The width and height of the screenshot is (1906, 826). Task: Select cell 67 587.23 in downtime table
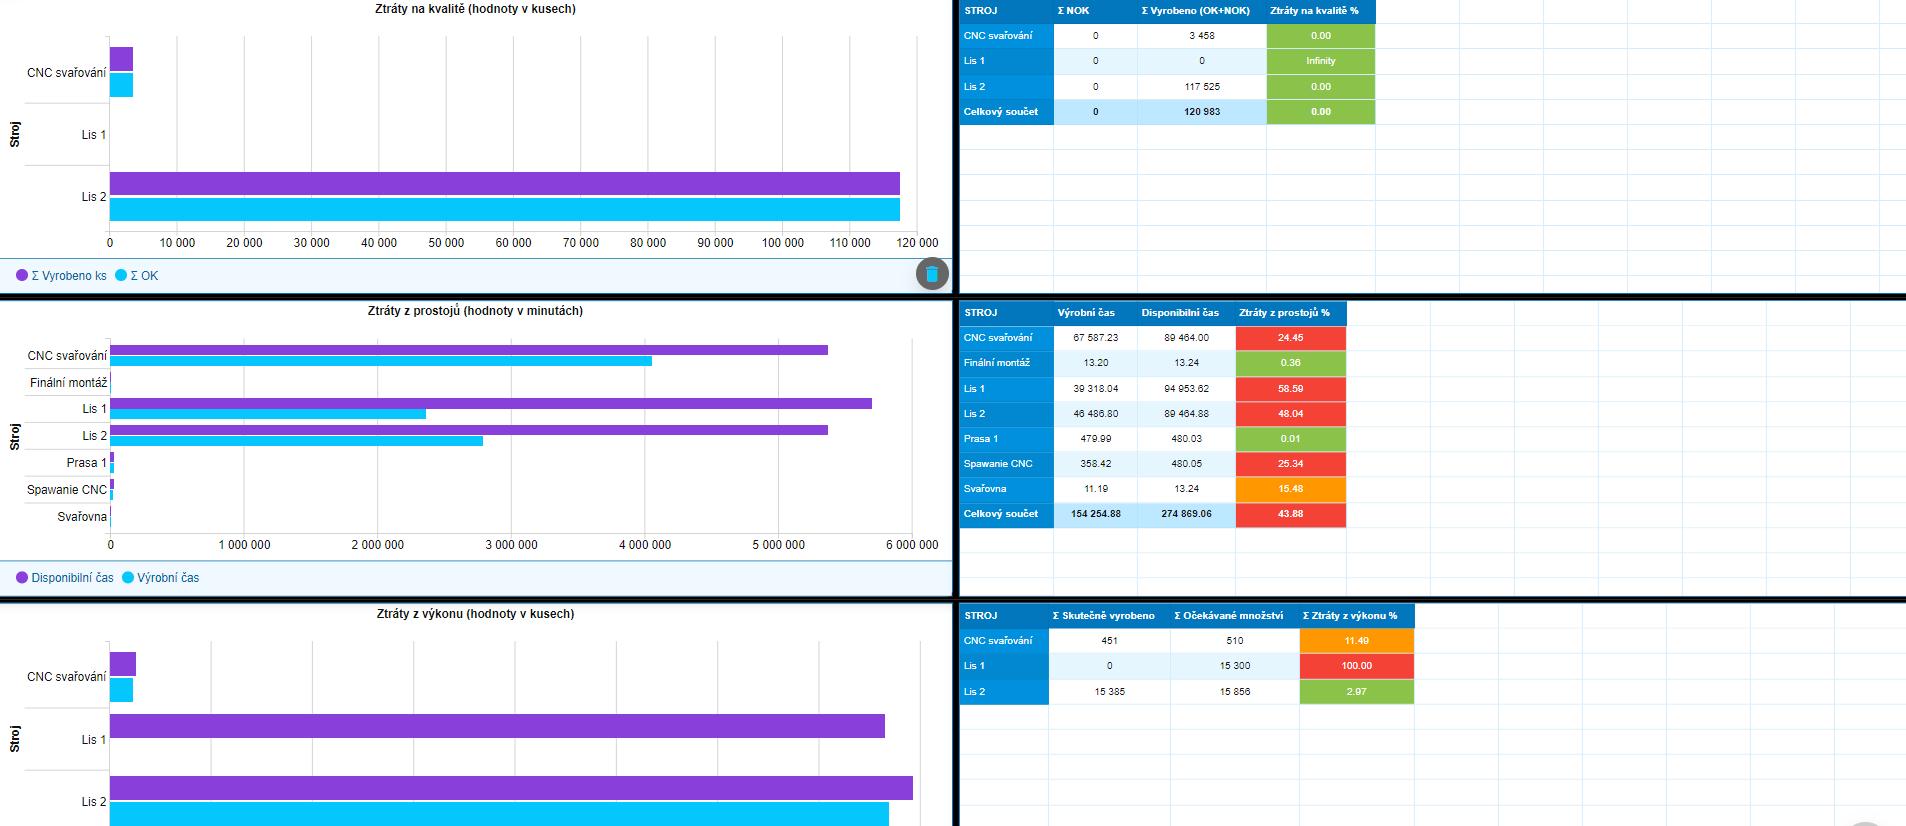[x=1095, y=338]
